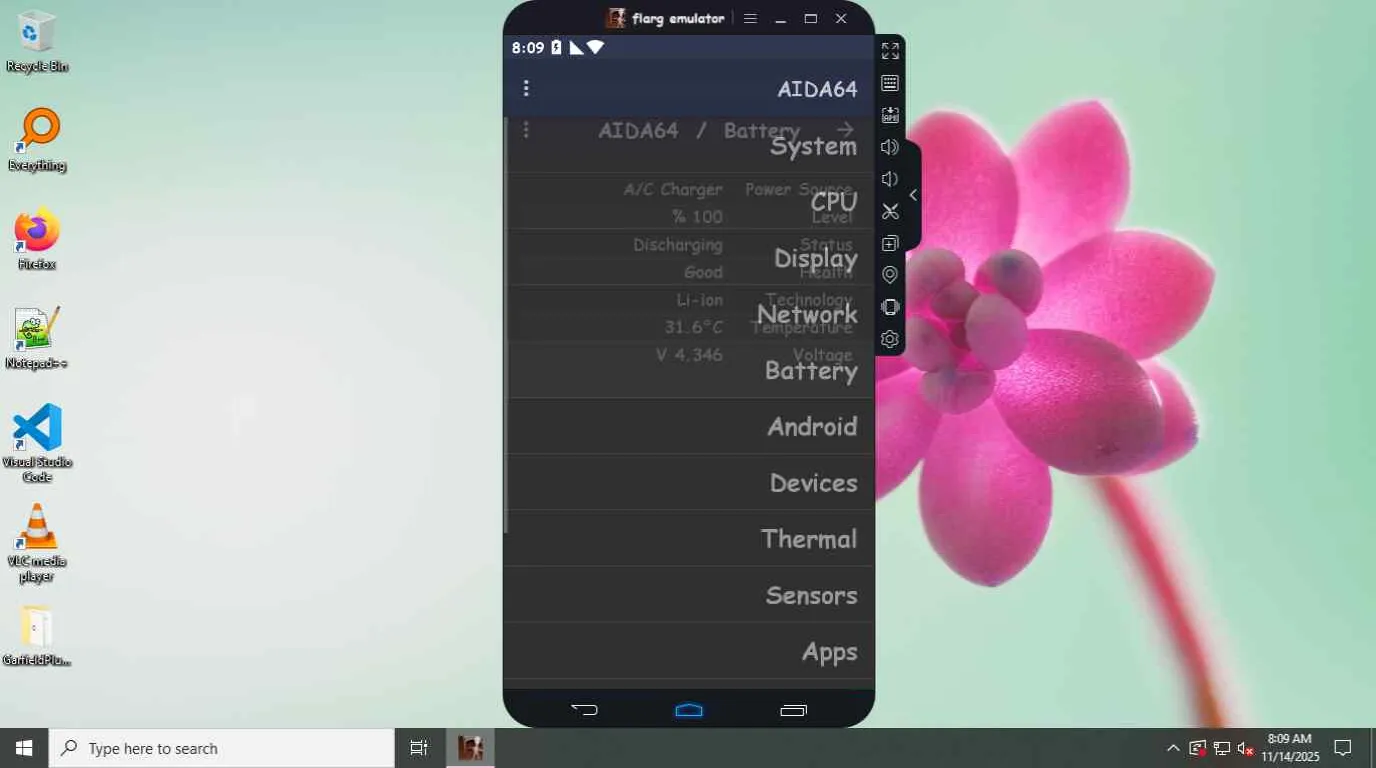This screenshot has width=1376, height=768.
Task: Open the Windows Start menu
Action: tap(24, 748)
